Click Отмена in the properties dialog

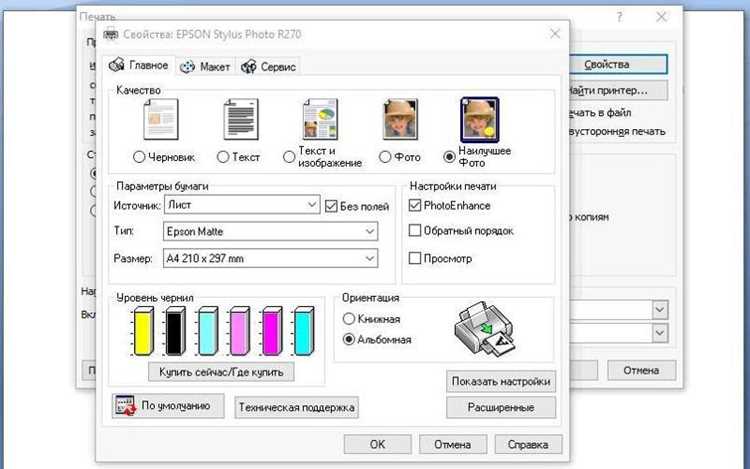(x=452, y=444)
